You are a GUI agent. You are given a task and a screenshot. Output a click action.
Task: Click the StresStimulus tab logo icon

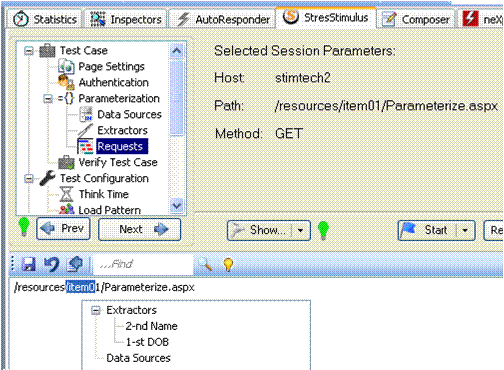[291, 16]
